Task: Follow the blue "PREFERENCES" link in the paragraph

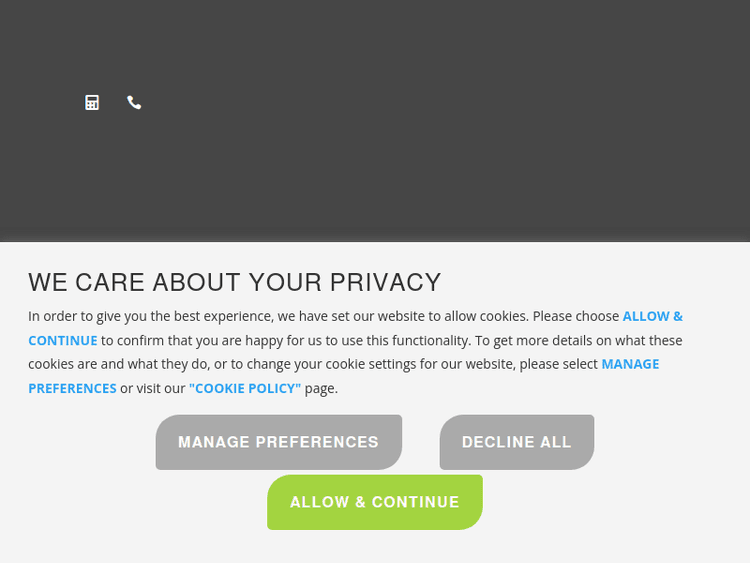Action: point(72,388)
